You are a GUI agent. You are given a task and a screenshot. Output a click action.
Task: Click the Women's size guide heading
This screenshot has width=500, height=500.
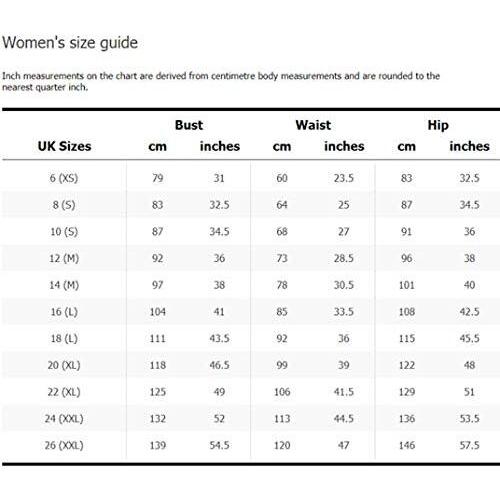[x=70, y=43]
